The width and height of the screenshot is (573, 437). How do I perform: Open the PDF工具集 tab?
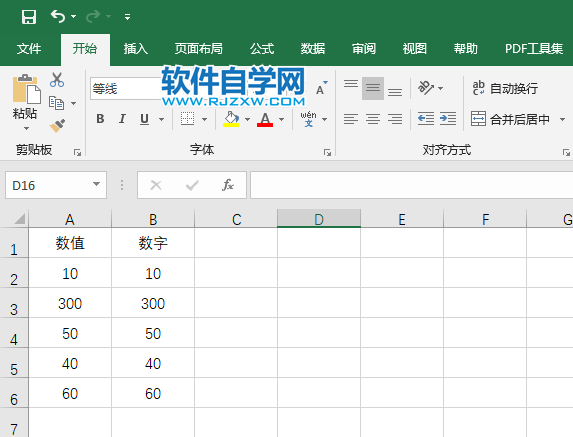click(x=534, y=49)
